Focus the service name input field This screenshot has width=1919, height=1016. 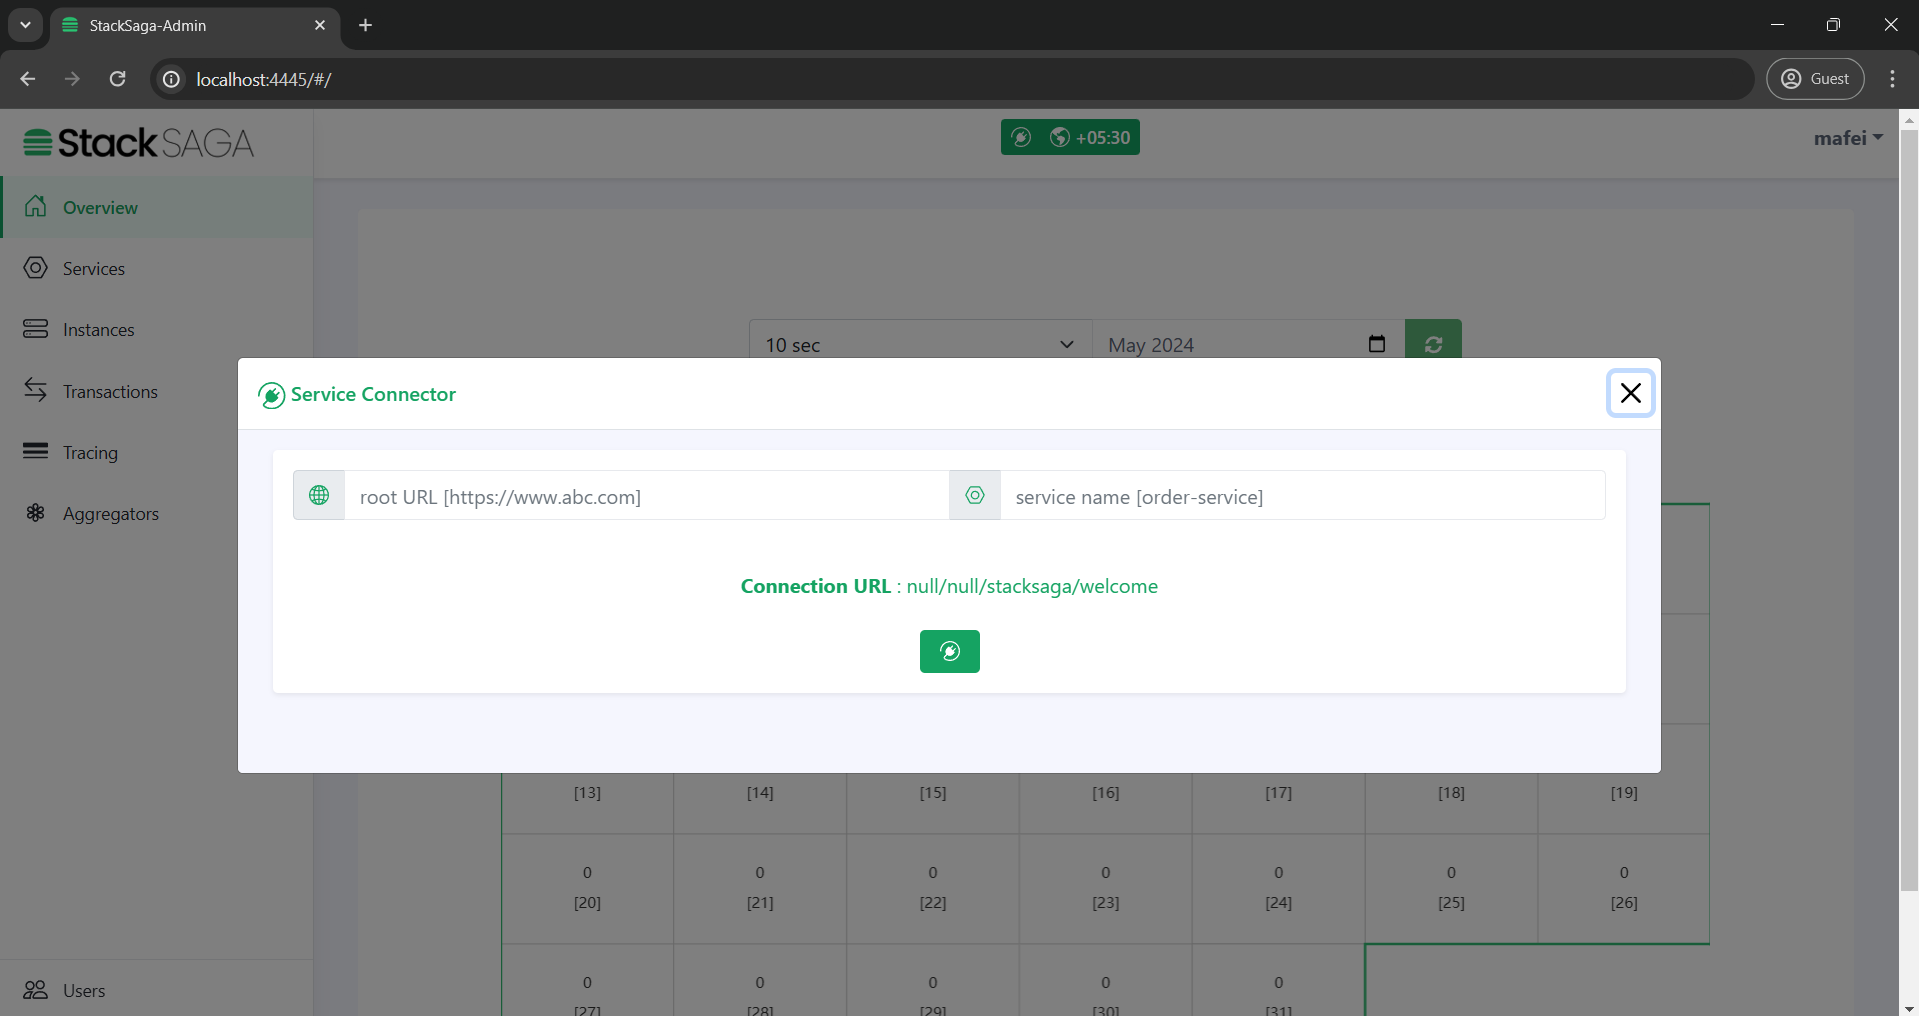pyautogui.click(x=1302, y=496)
